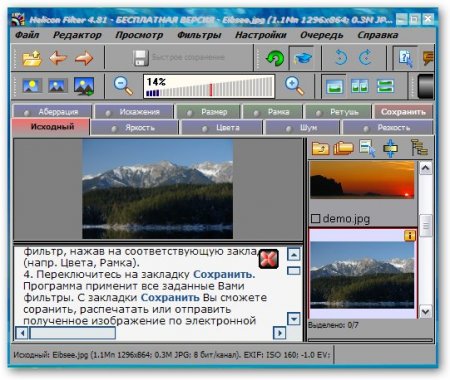The height and width of the screenshot is (380, 450).
Task: Click yellow info badge on Eibsee thumbnail
Action: point(410,236)
